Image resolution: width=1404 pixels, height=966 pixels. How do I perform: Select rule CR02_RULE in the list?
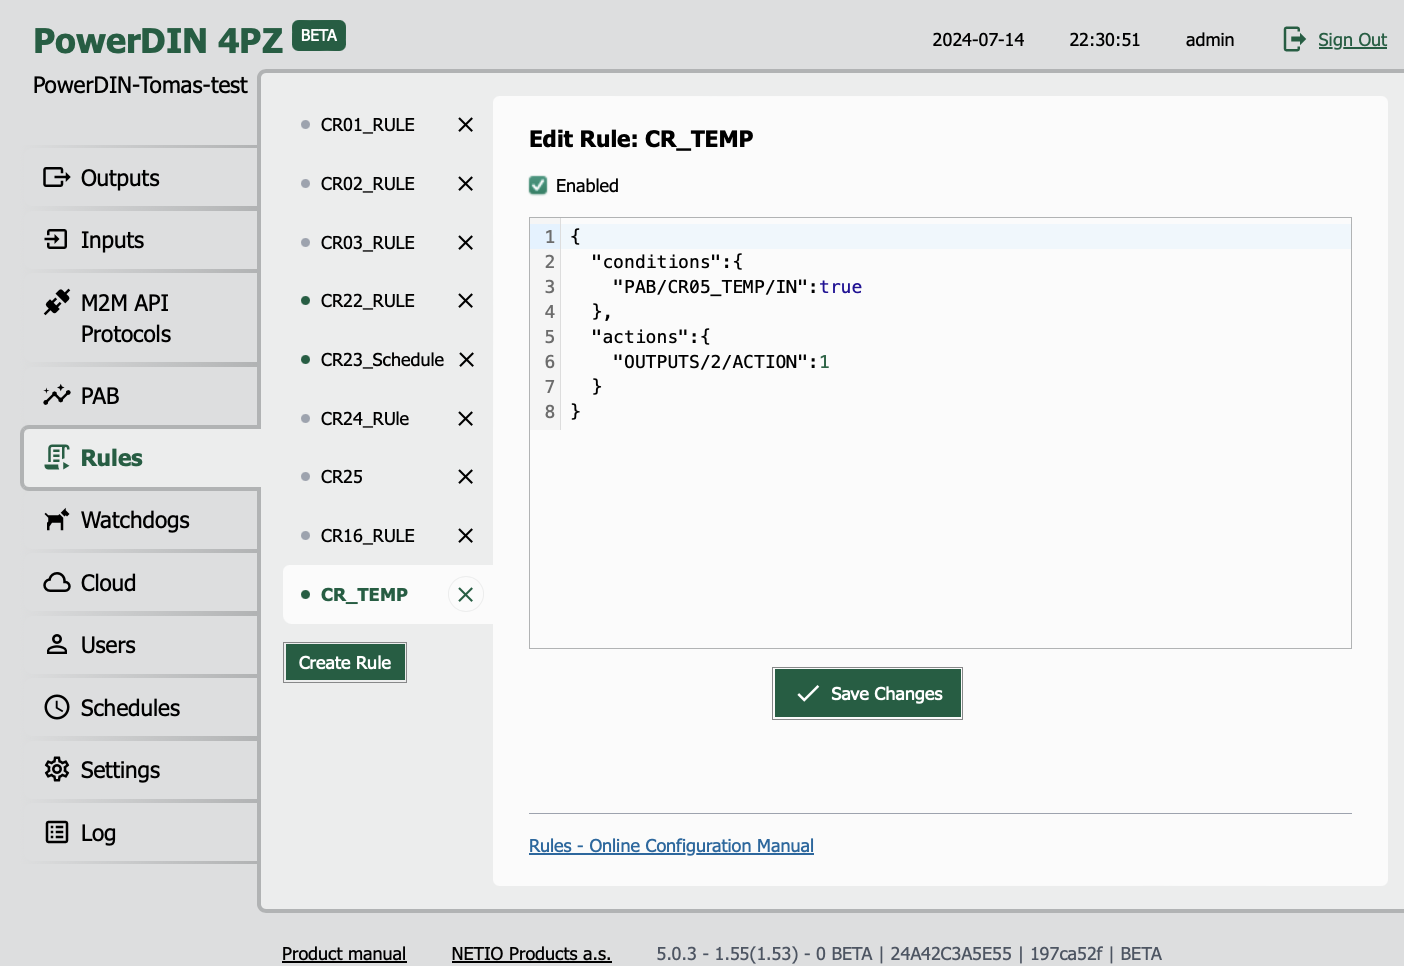coord(367,184)
